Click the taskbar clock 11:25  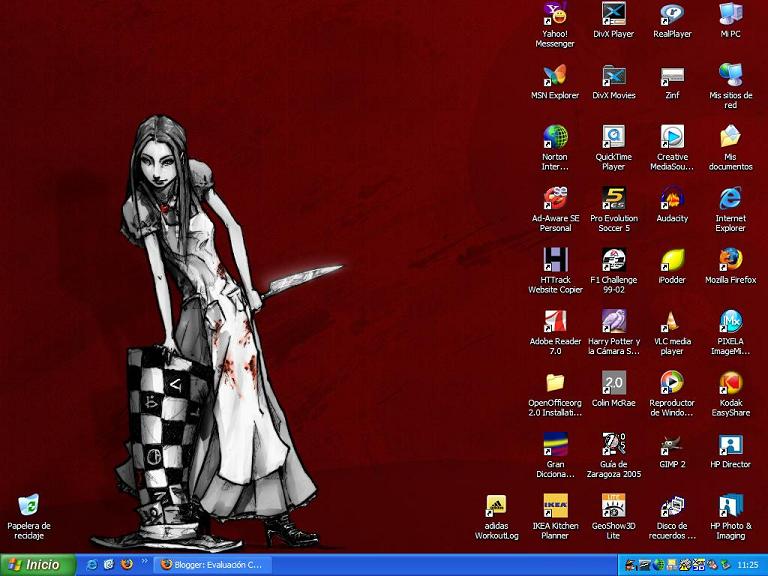pos(748,565)
